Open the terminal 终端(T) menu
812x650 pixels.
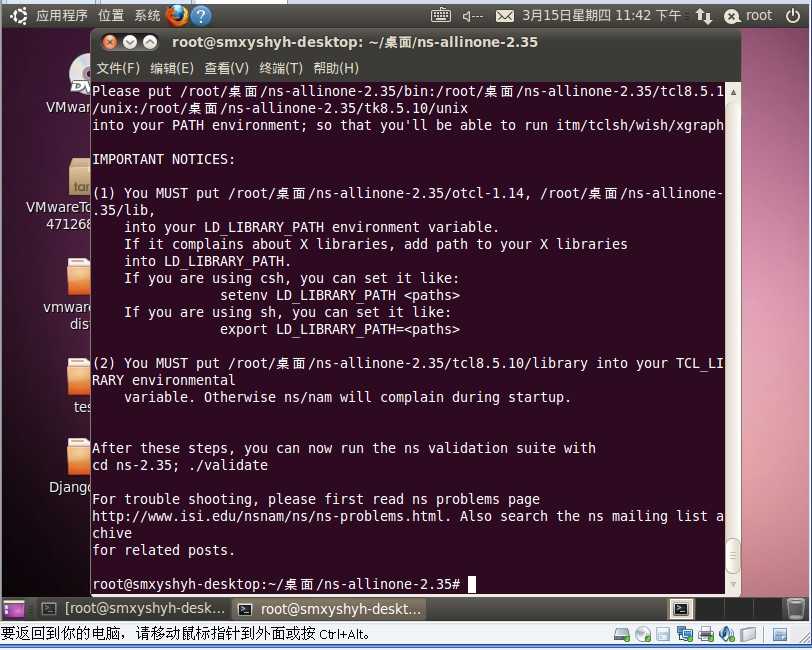pyautogui.click(x=281, y=68)
